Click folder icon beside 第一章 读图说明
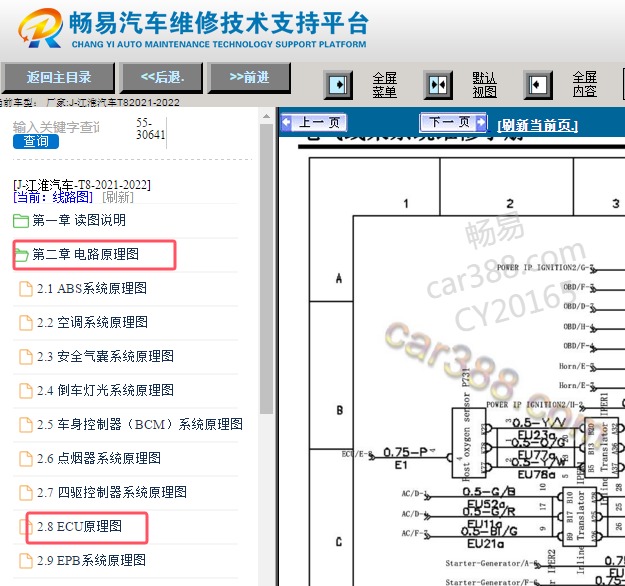 [21, 221]
